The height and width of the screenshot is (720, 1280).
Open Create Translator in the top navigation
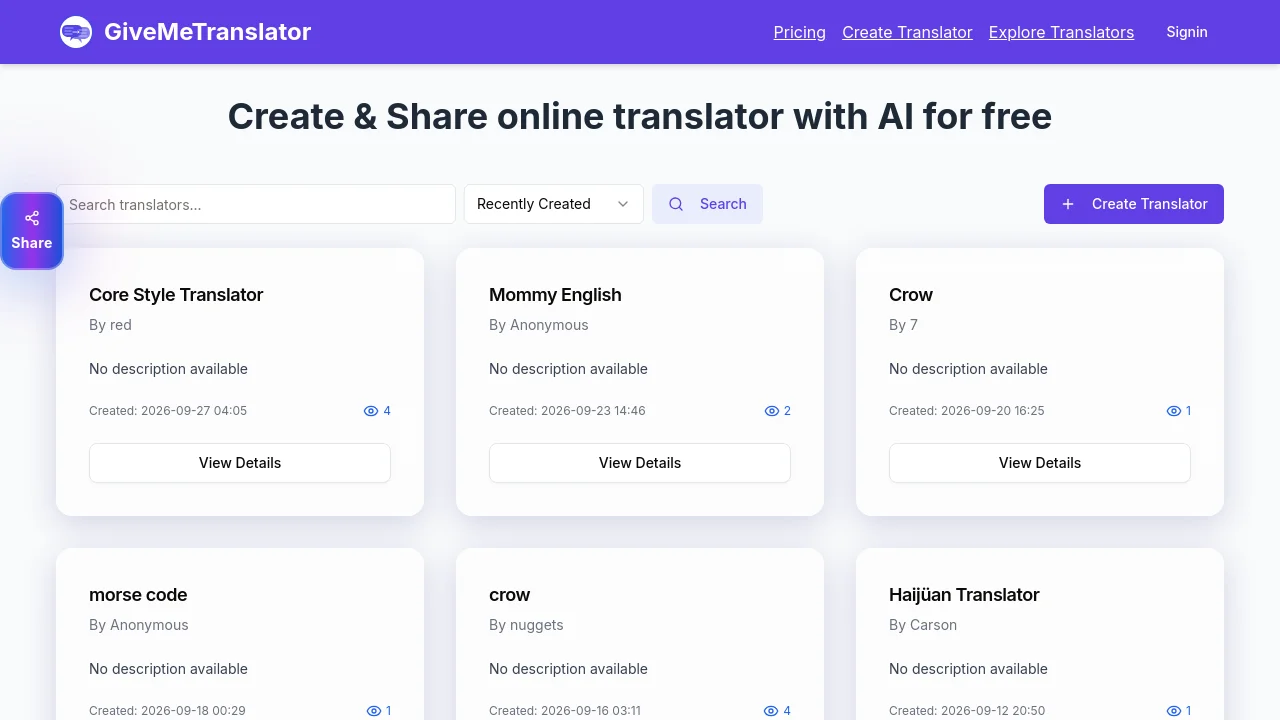pos(907,32)
